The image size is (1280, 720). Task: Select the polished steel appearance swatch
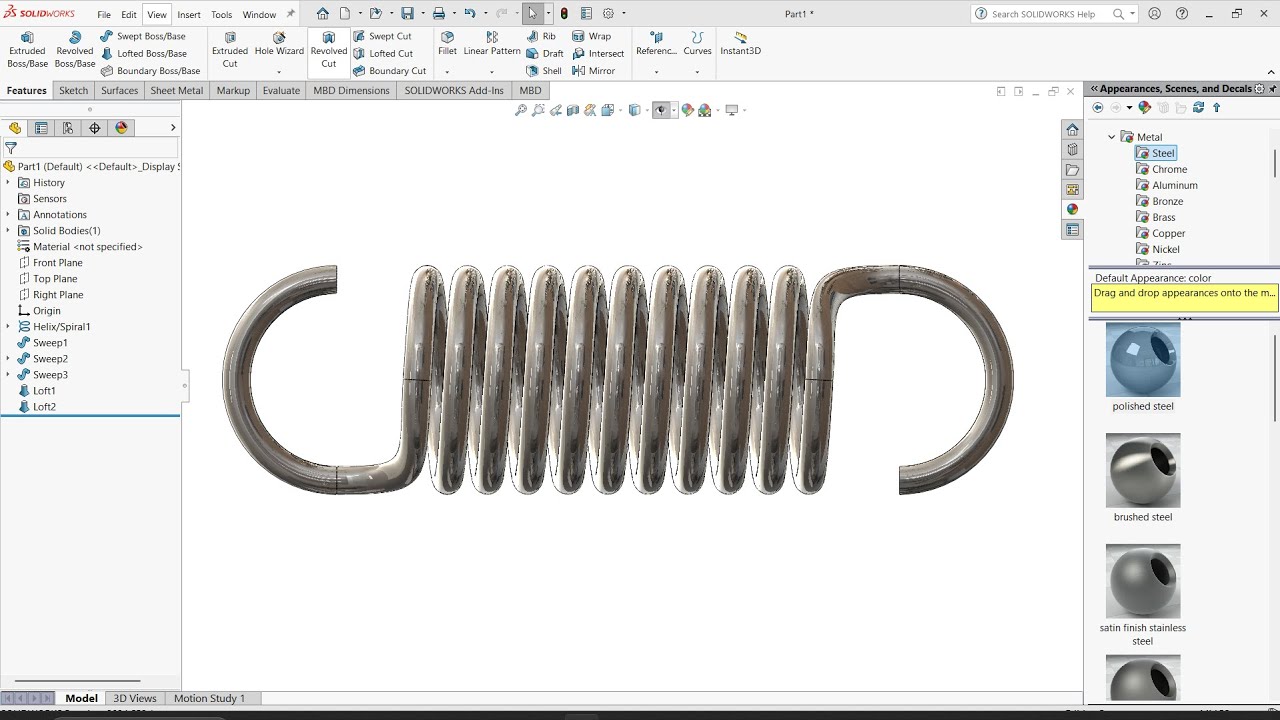(1143, 360)
